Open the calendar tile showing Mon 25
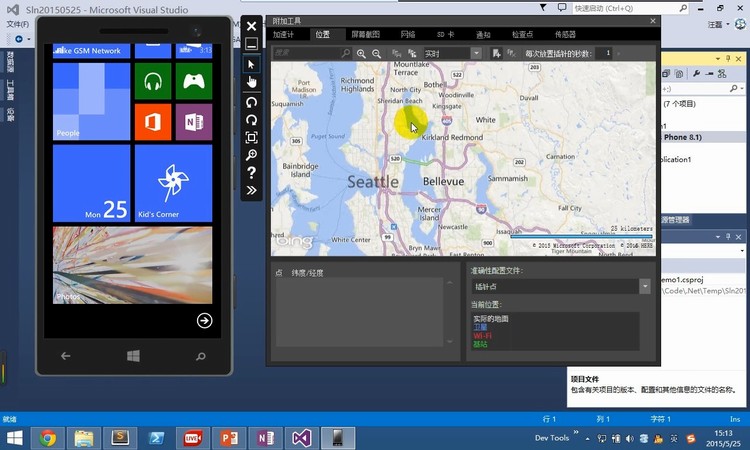The width and height of the screenshot is (750, 450). pos(91,184)
